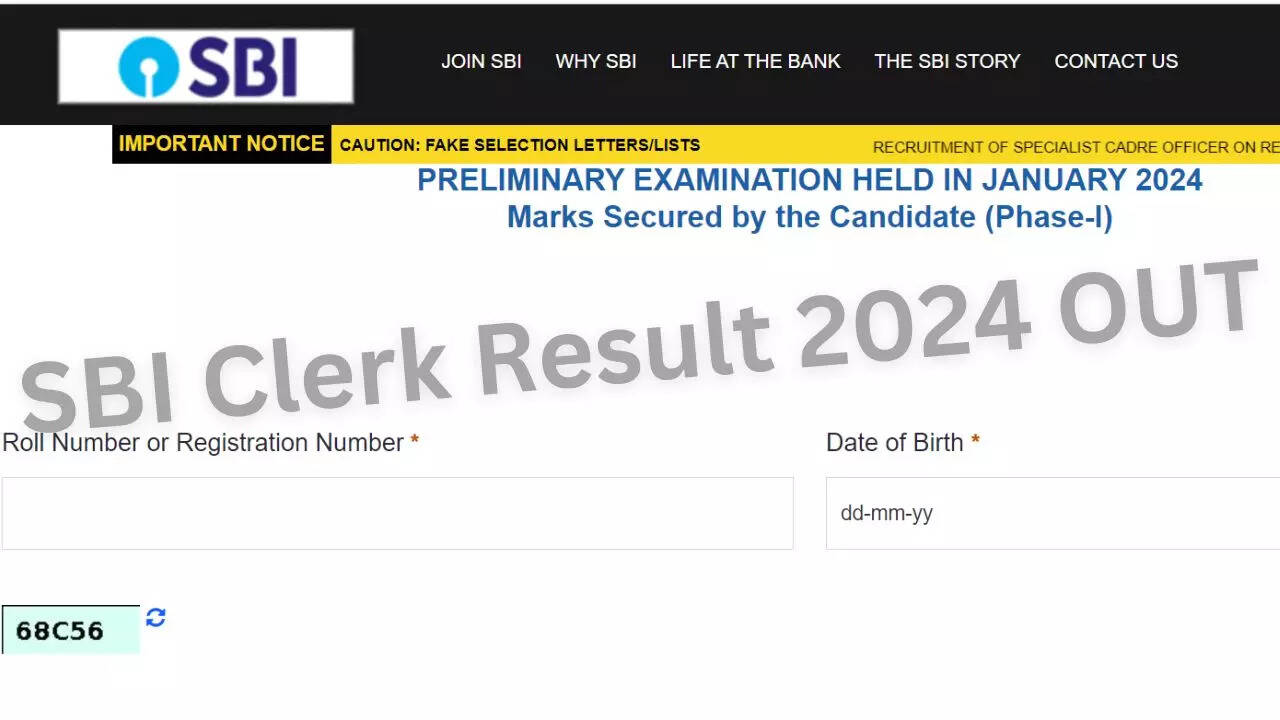Screen dimensions: 1280x720
Task: Select LIFE AT THE BANK
Action: [x=755, y=61]
